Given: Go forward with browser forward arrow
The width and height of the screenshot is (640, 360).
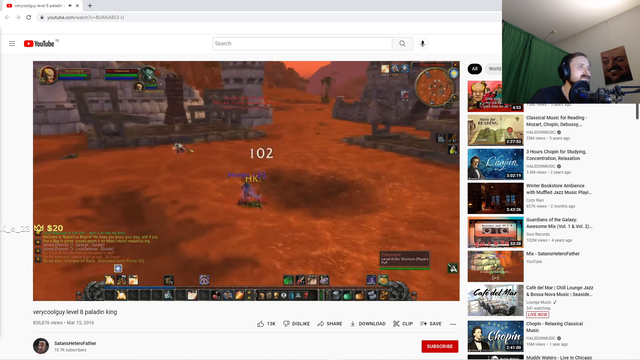Looking at the screenshot, I should tap(18, 17).
